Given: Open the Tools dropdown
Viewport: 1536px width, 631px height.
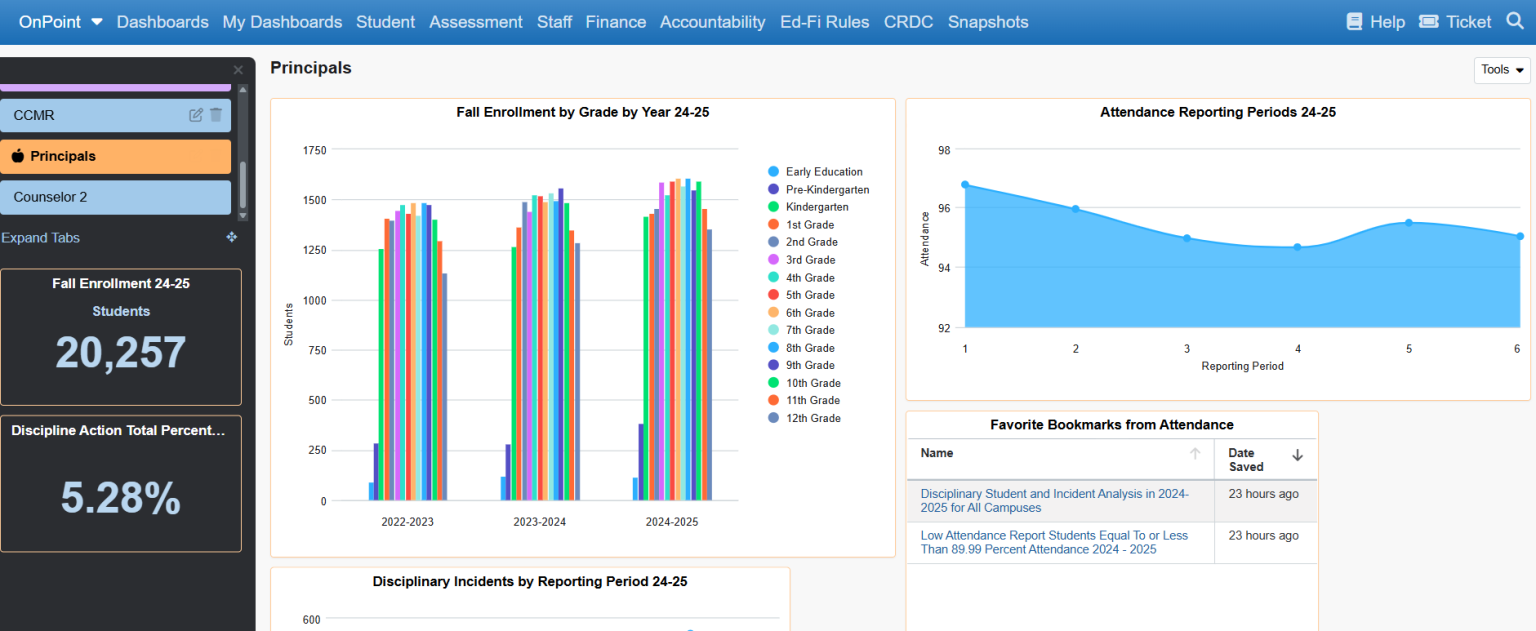Looking at the screenshot, I should [x=1501, y=69].
